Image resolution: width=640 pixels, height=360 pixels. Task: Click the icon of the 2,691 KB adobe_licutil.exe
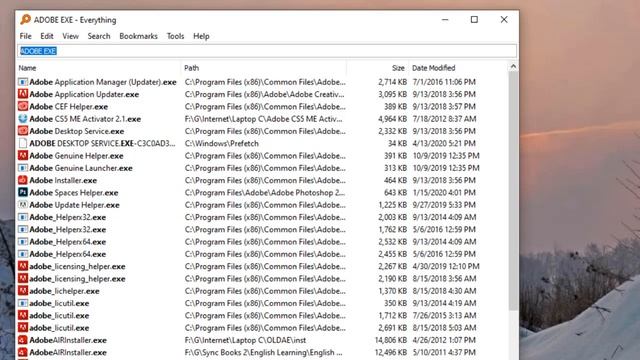(x=23, y=327)
